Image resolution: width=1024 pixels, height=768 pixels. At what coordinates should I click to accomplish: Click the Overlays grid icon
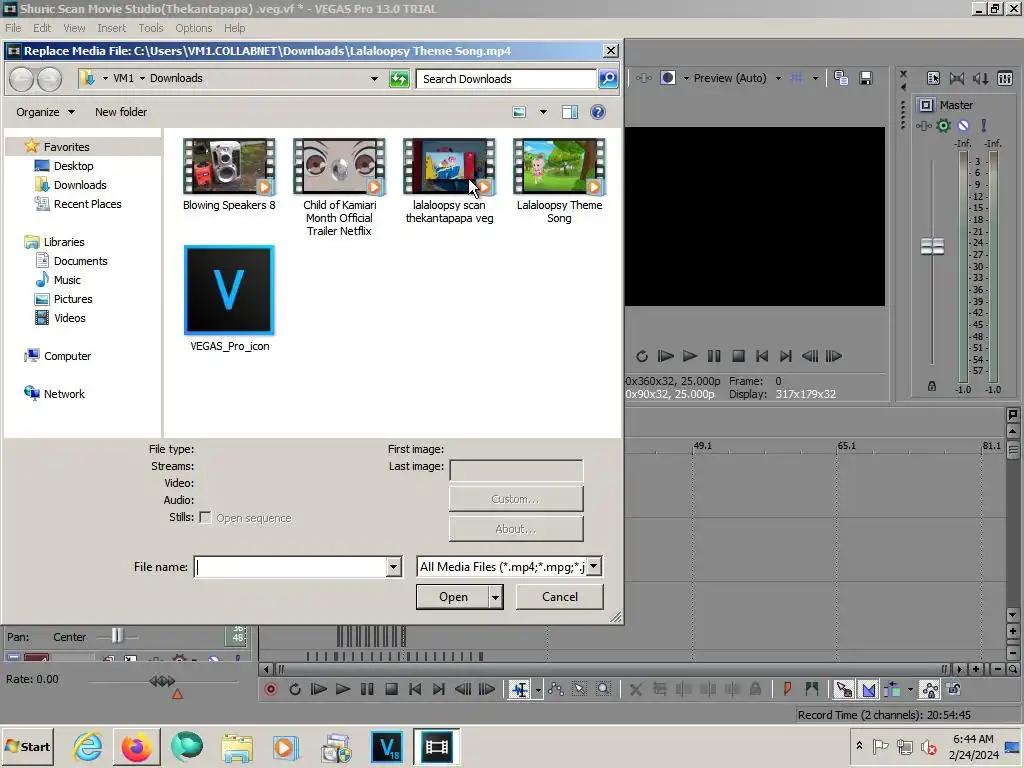click(797, 78)
